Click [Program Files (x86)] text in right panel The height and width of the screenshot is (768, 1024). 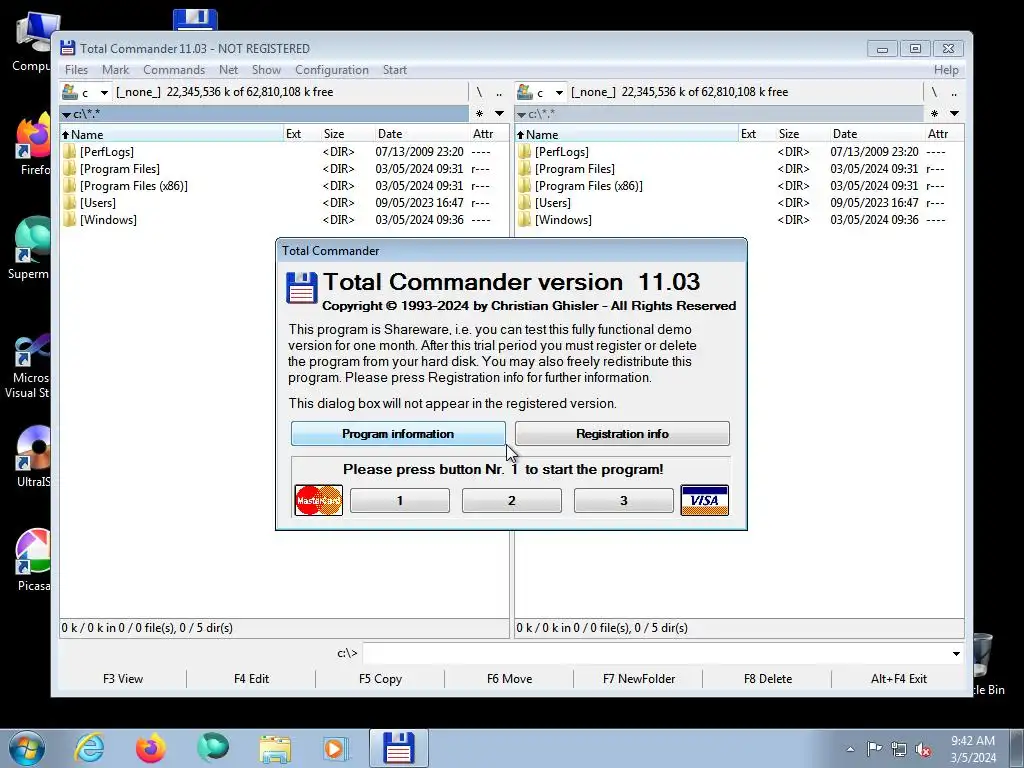pos(588,186)
